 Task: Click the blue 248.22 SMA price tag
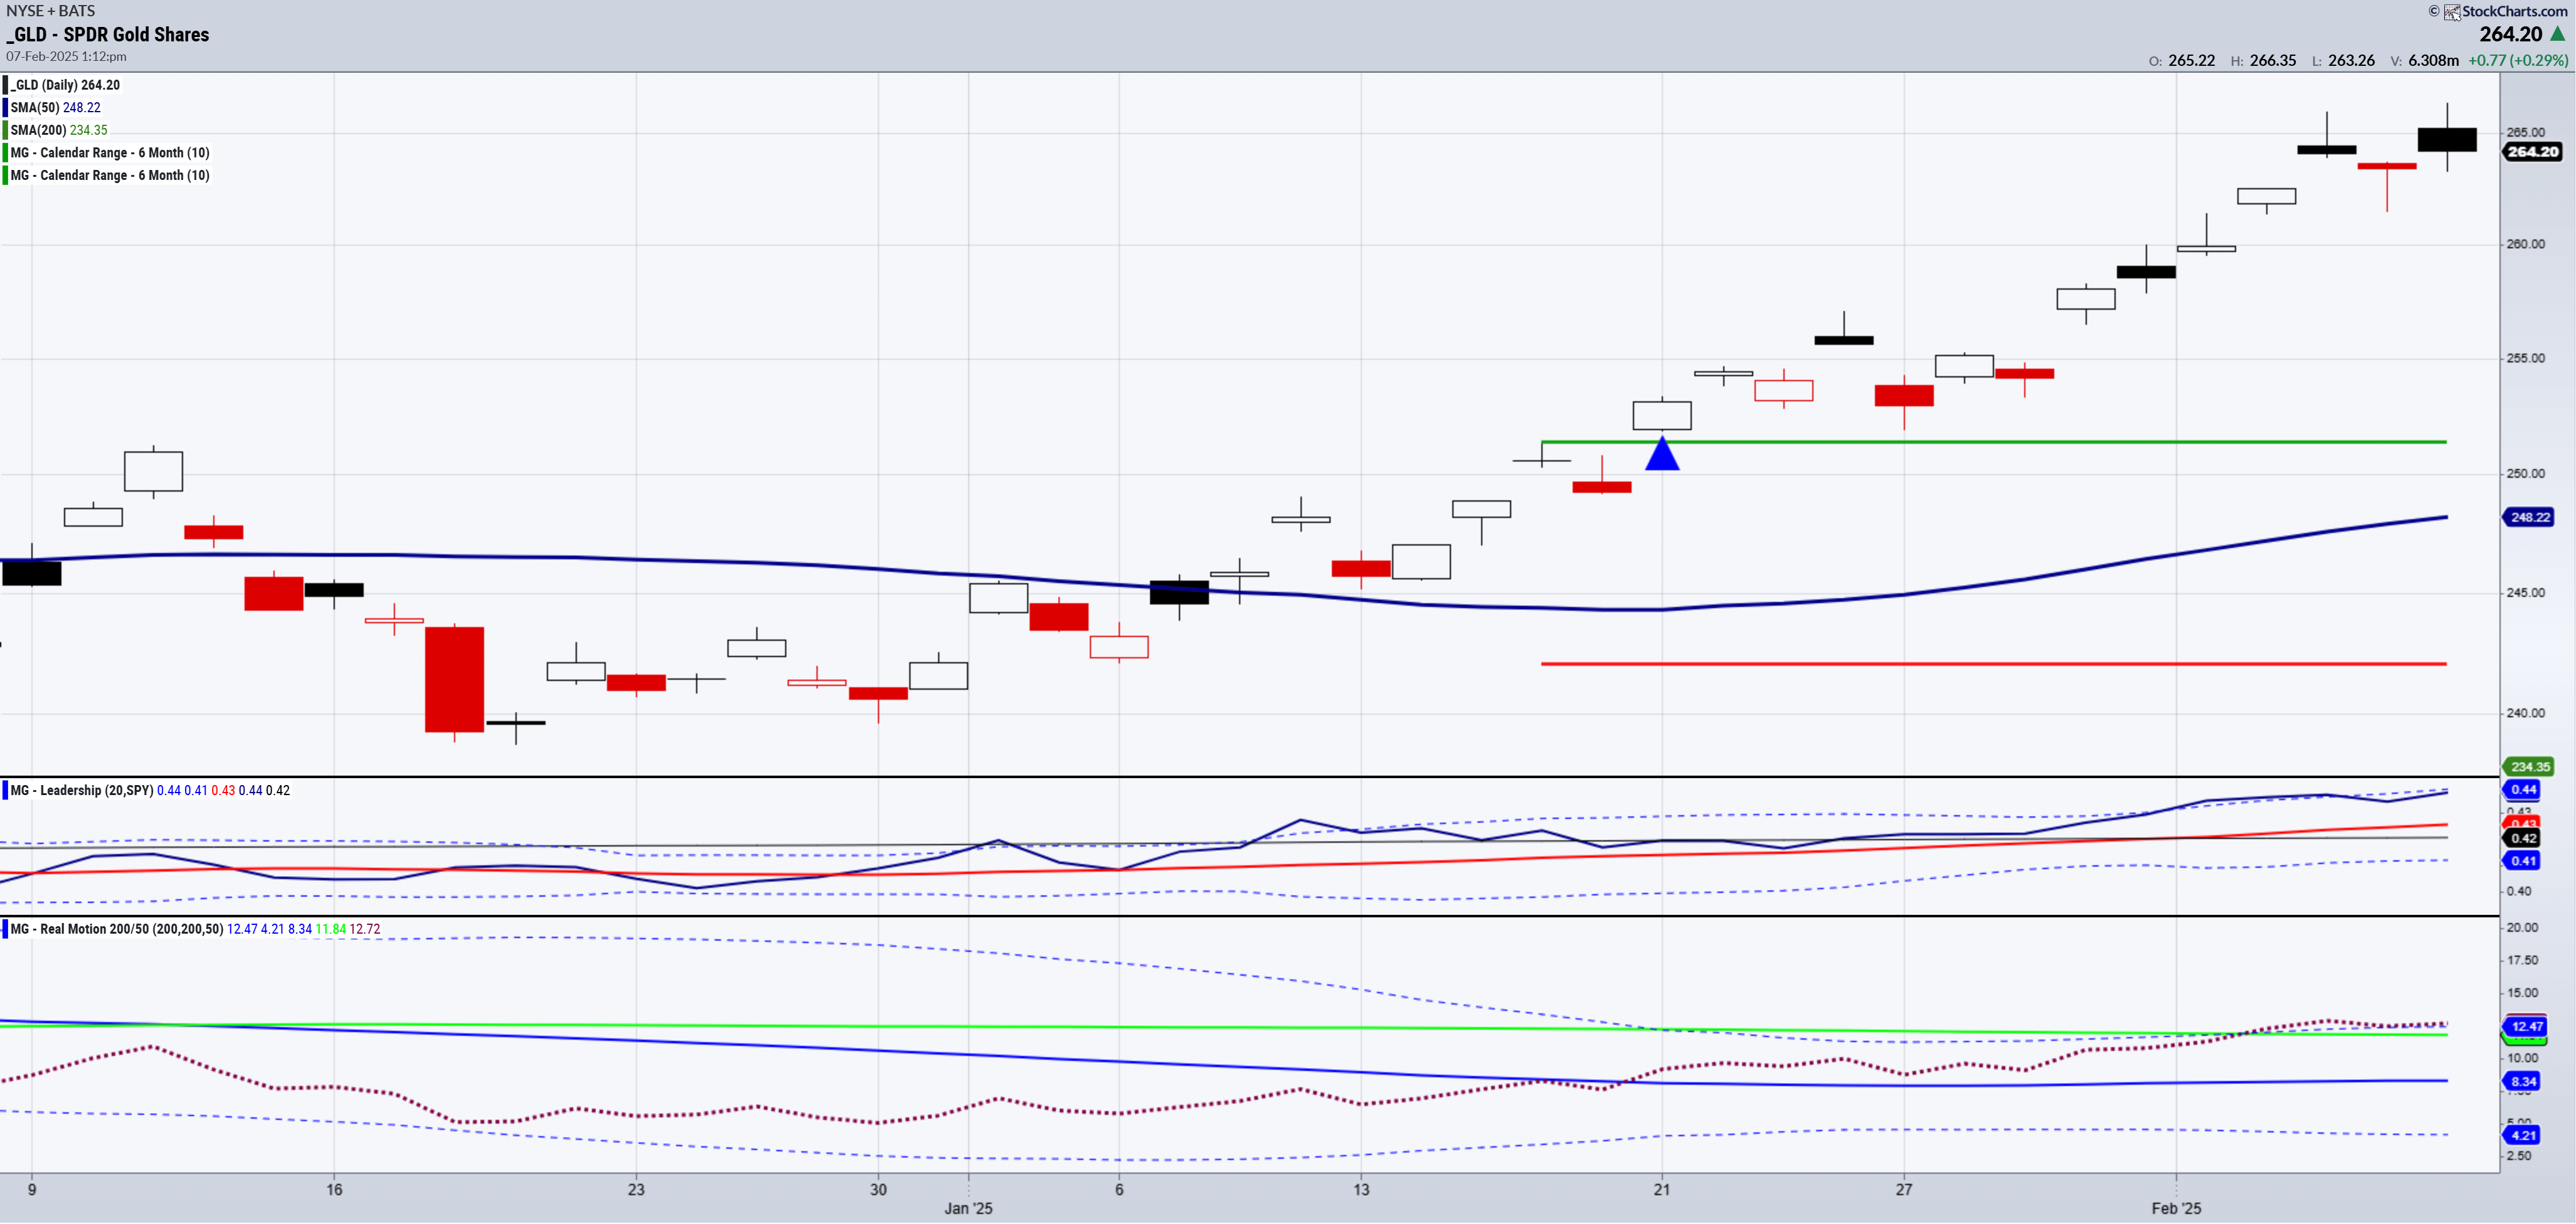point(2529,518)
